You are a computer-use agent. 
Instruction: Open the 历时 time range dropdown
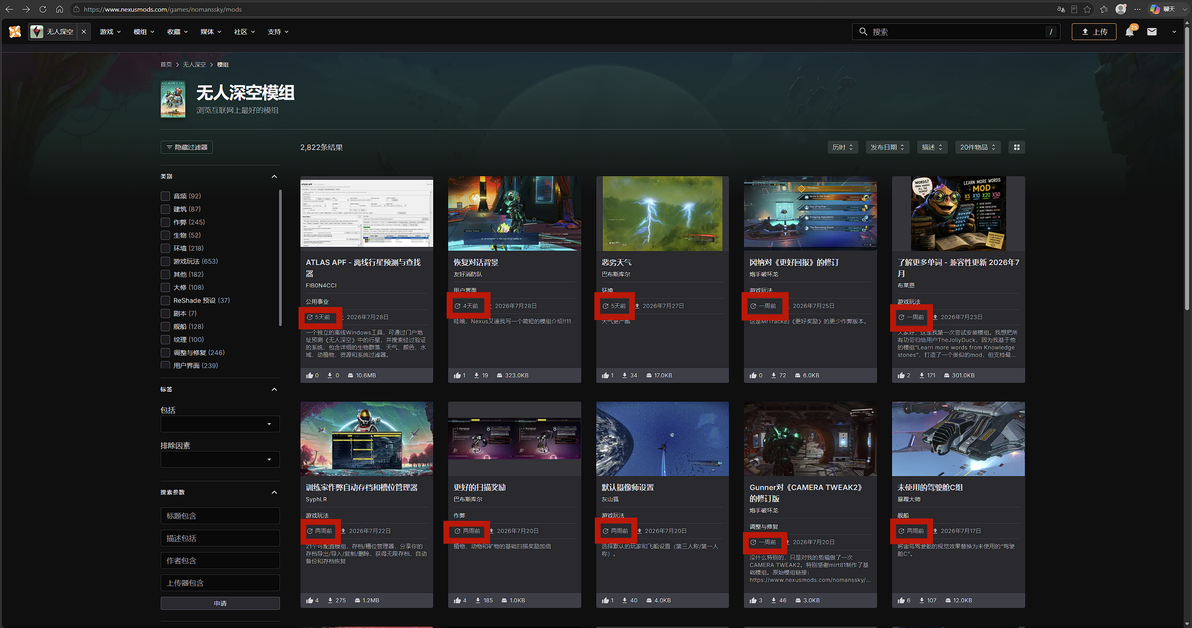point(842,147)
